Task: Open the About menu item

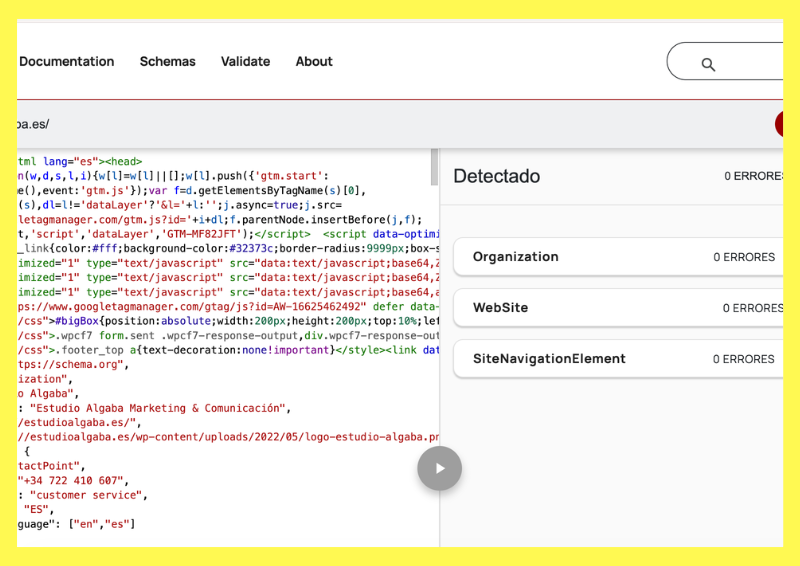Action: (x=314, y=61)
